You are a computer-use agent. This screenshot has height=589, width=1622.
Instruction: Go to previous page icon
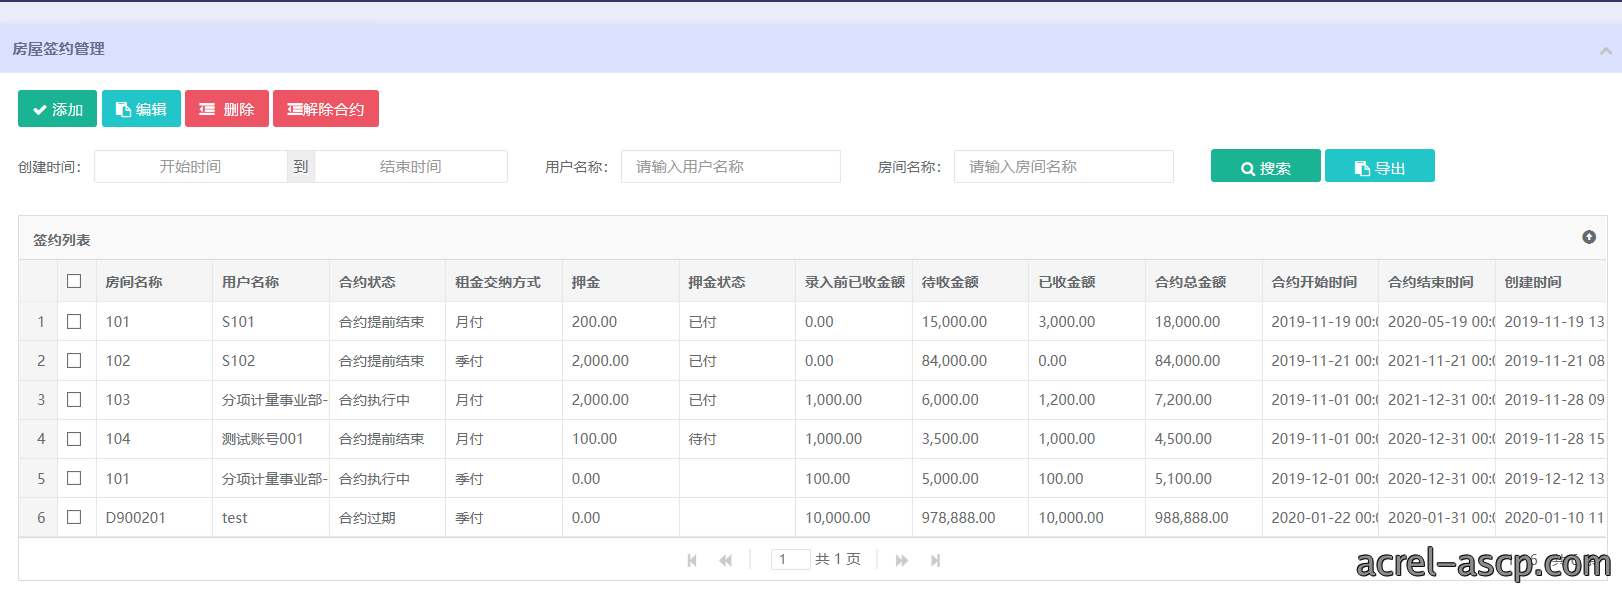[x=726, y=560]
